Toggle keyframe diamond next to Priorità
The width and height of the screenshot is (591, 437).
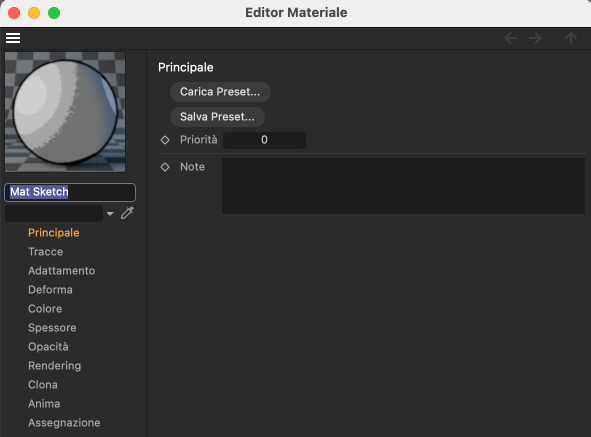click(x=165, y=140)
